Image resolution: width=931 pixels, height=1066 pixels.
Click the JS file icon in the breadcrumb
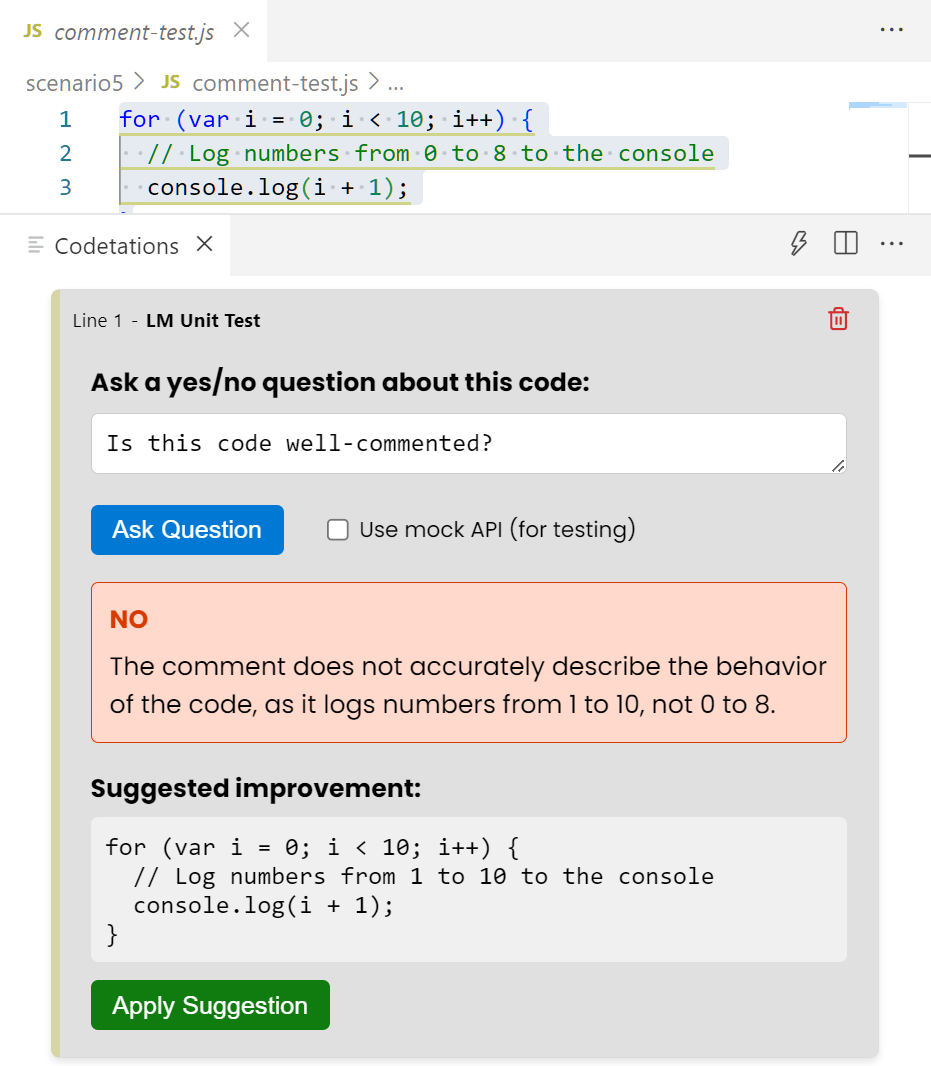click(171, 82)
